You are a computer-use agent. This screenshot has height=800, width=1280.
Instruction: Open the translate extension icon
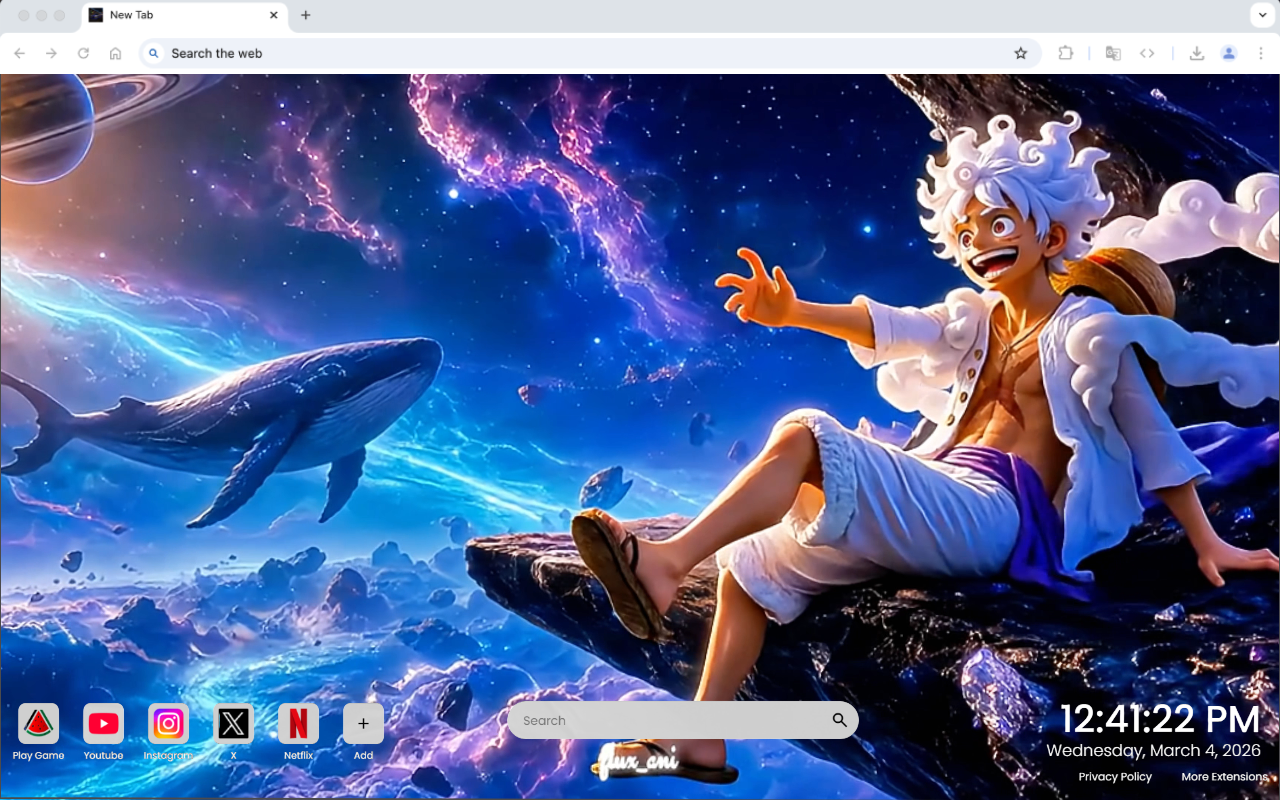click(1113, 53)
